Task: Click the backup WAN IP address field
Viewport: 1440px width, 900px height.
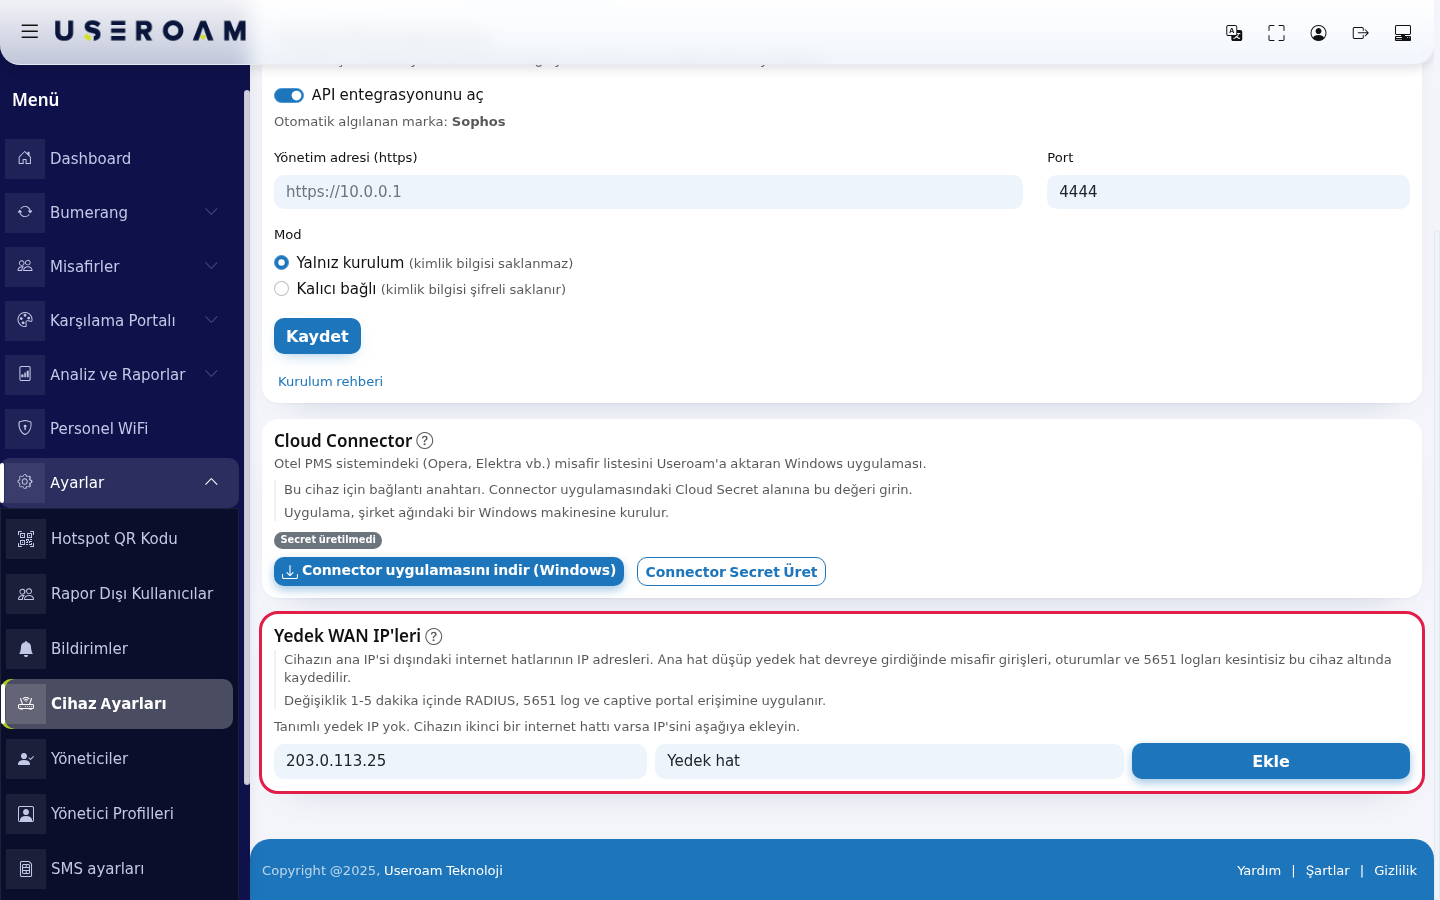Action: click(460, 761)
